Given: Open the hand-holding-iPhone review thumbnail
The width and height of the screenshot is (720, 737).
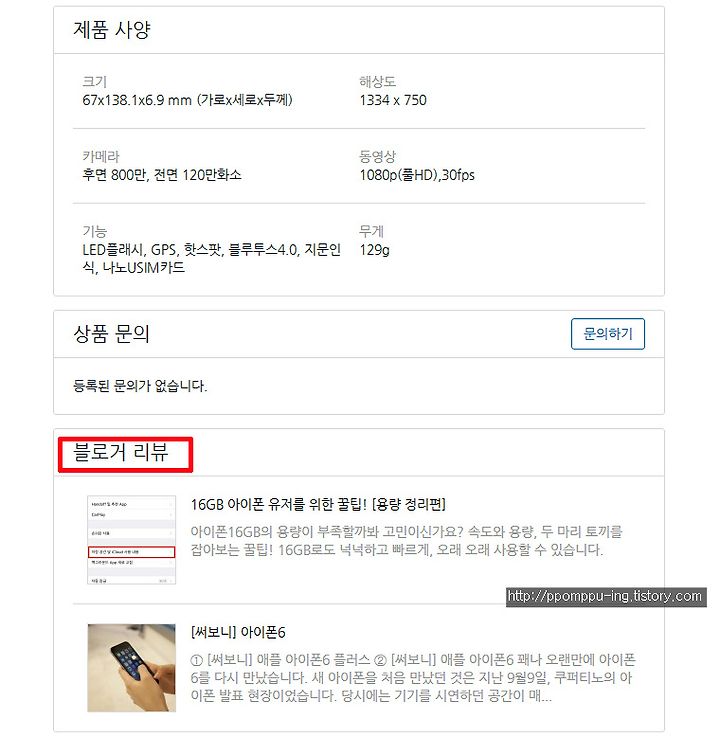Looking at the screenshot, I should [x=132, y=667].
